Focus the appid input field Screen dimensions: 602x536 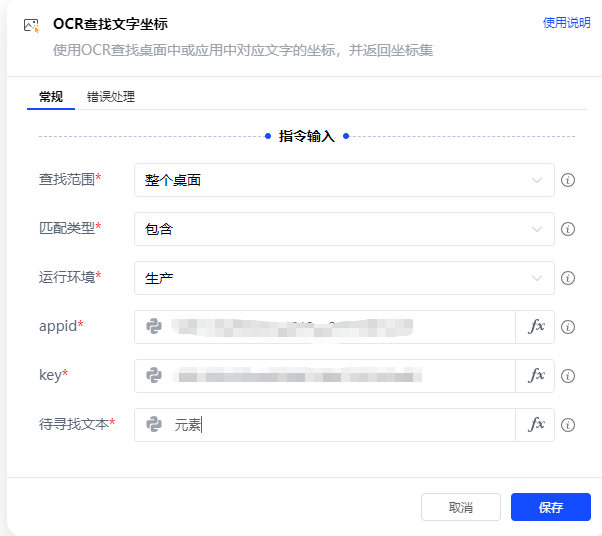tap(325, 327)
